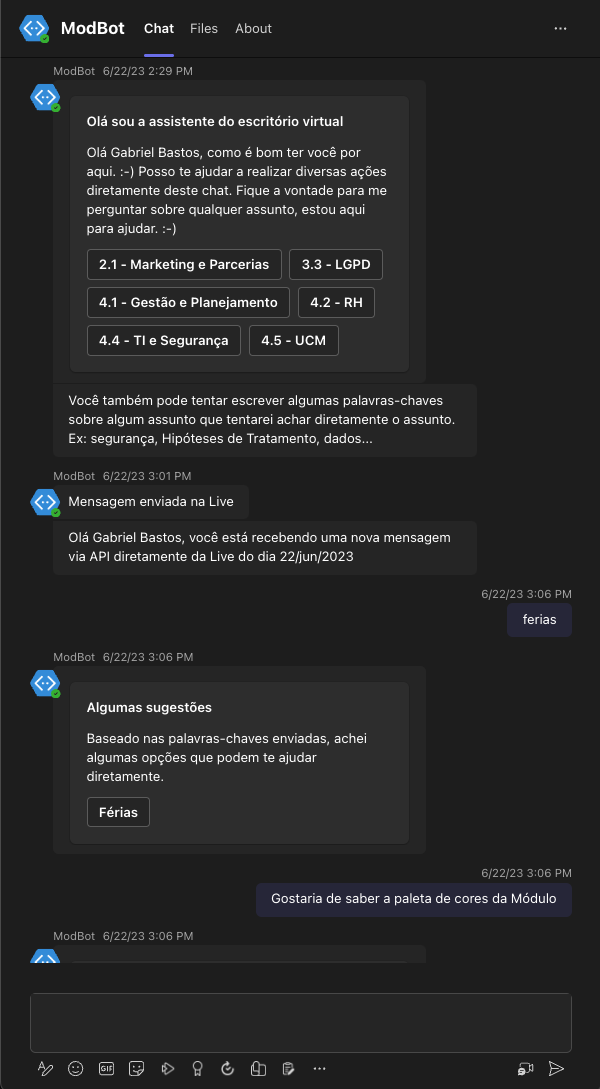Choose 2.1 - Marketing e Parcerias

(x=184, y=265)
